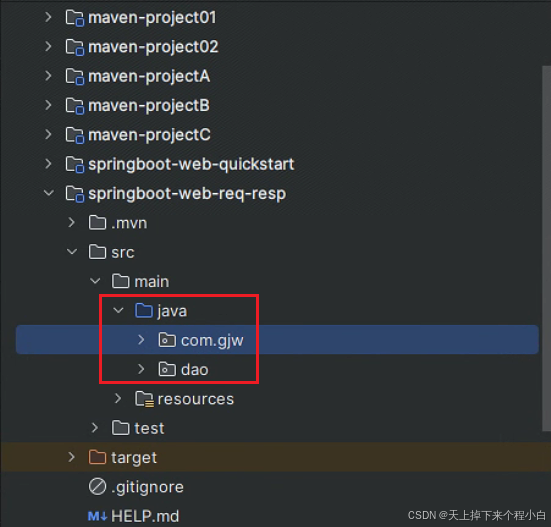Click the src folder icon
The height and width of the screenshot is (527, 551).
tap(97, 252)
